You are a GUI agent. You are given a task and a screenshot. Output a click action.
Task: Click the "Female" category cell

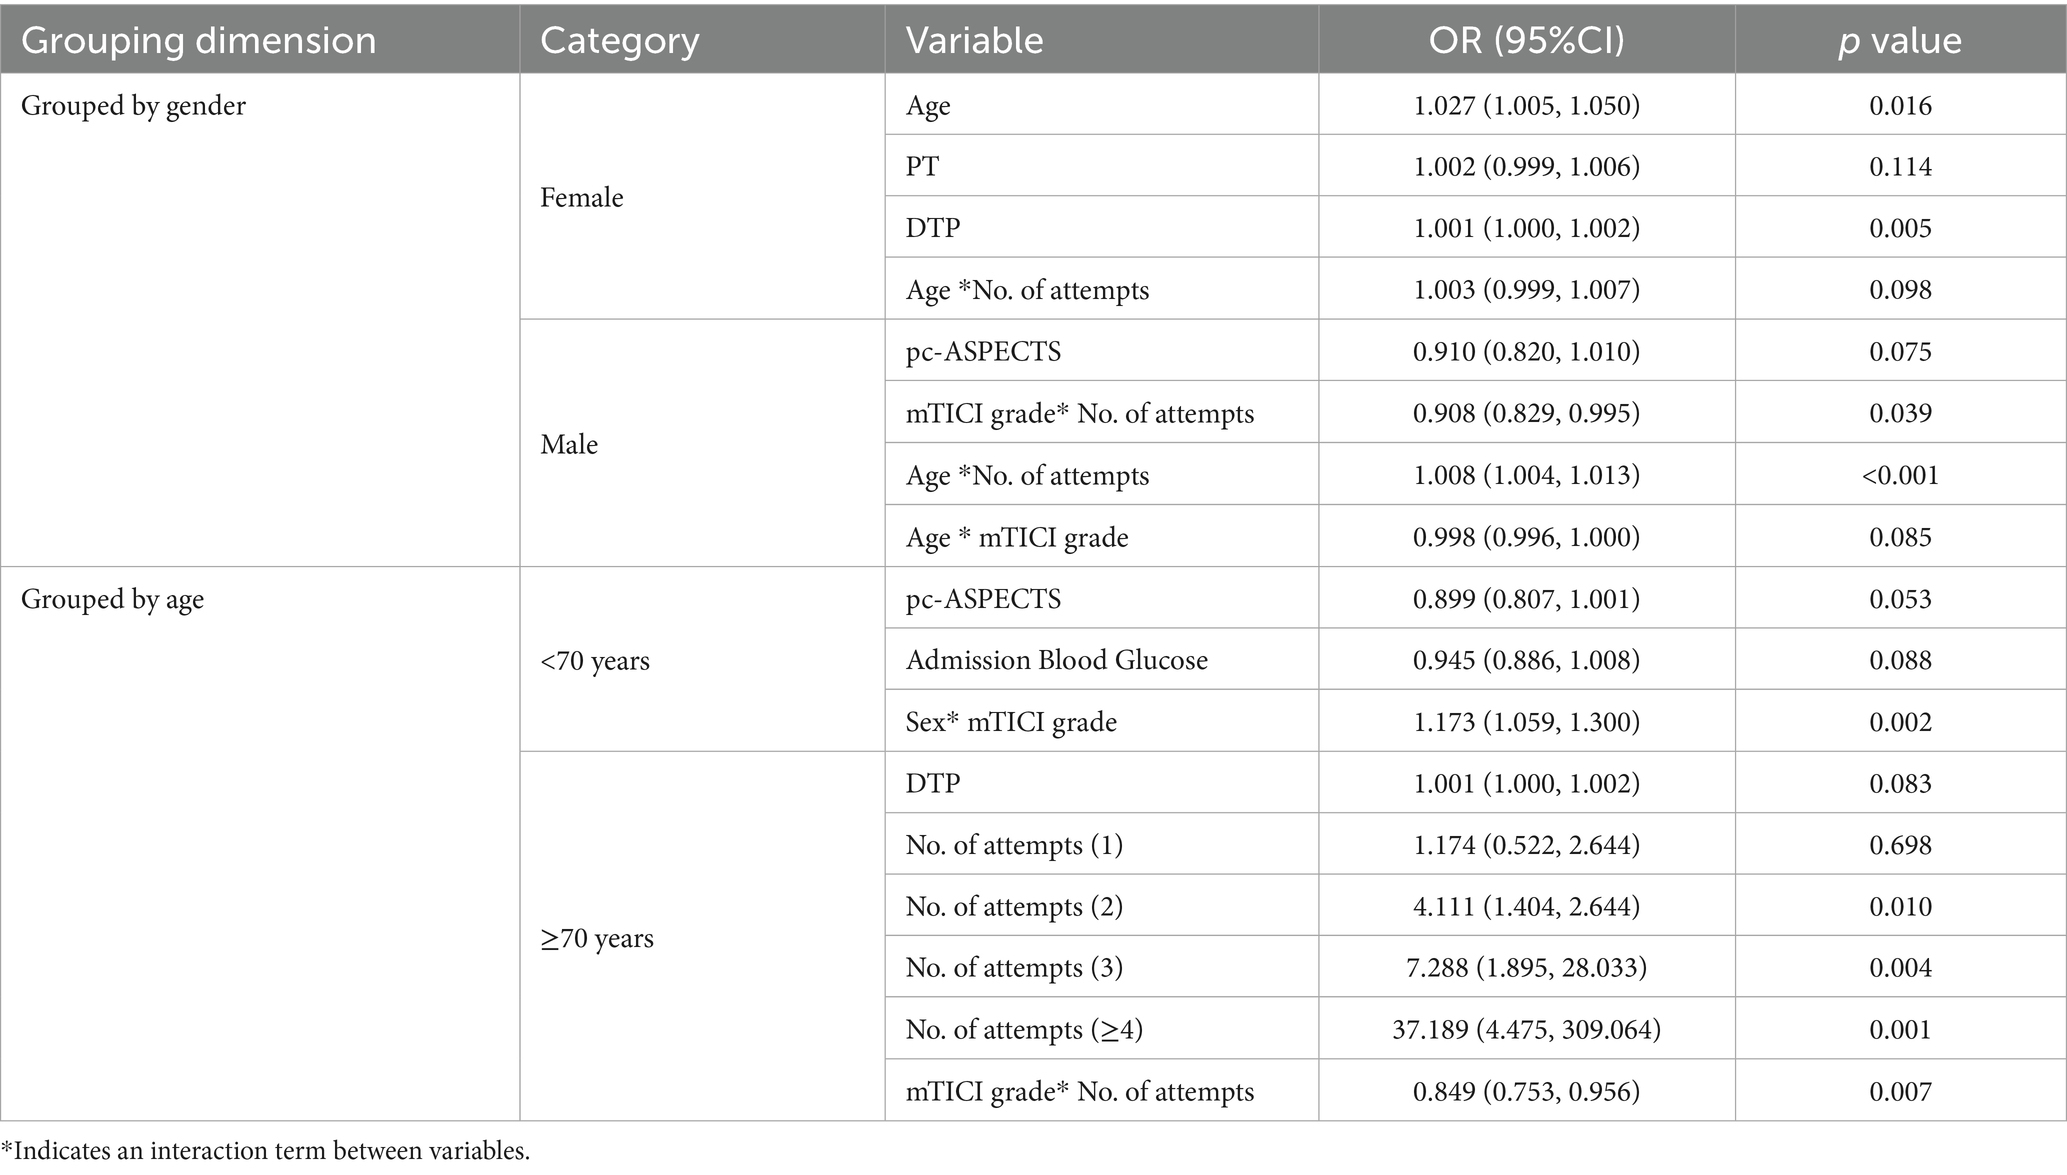(581, 198)
